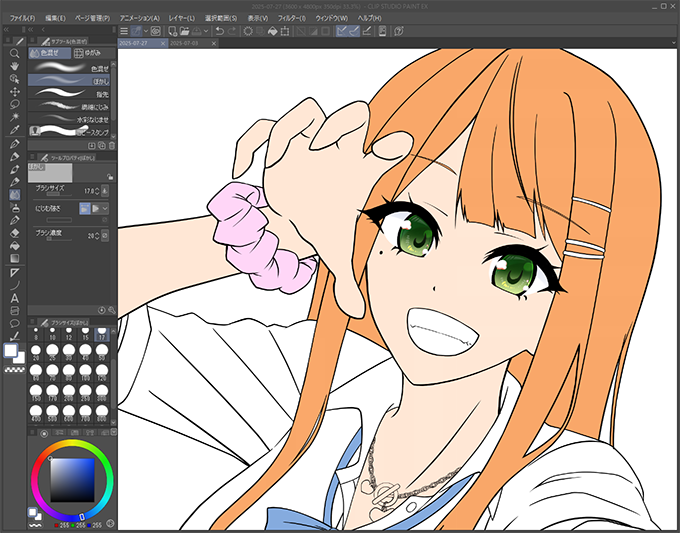Open blend strength mode dropdown arrow
680x533 pixels.
click(105, 209)
